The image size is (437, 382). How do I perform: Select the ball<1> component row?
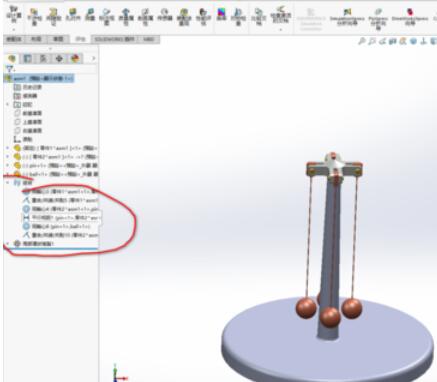pyautogui.click(x=56, y=174)
